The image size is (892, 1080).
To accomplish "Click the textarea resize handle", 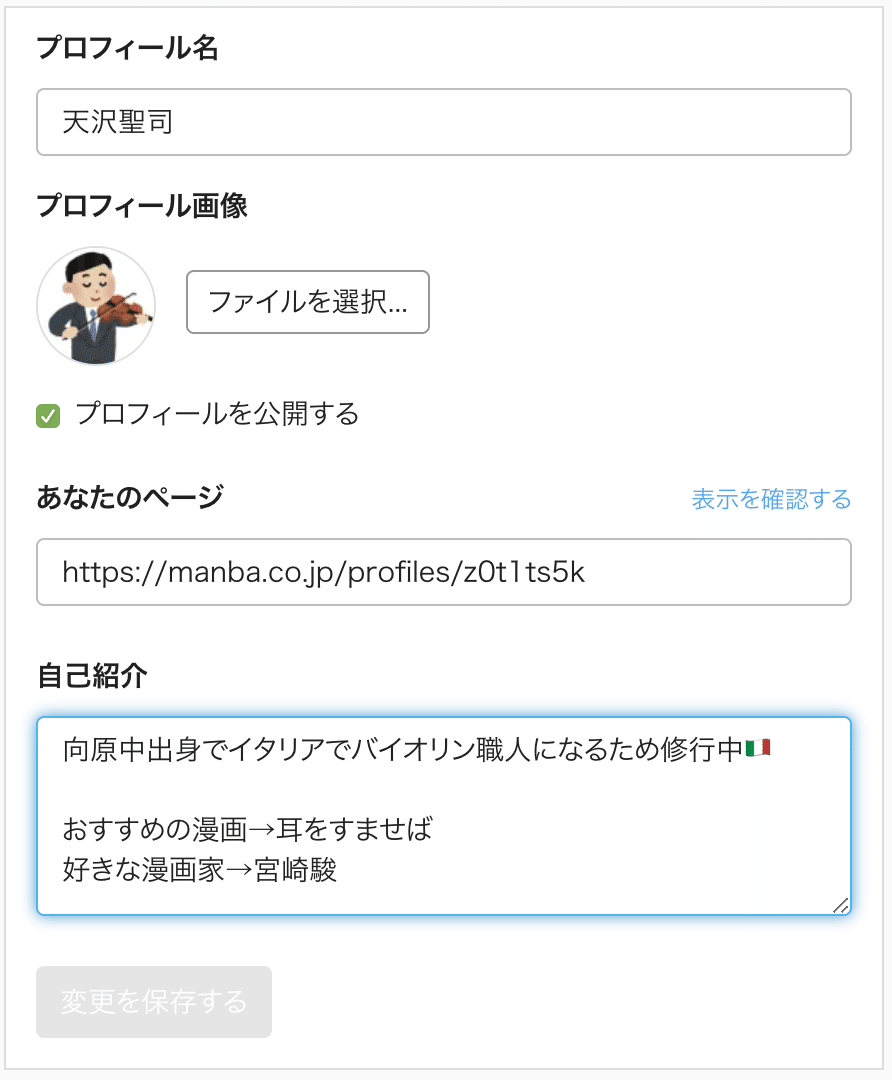I will (x=840, y=905).
